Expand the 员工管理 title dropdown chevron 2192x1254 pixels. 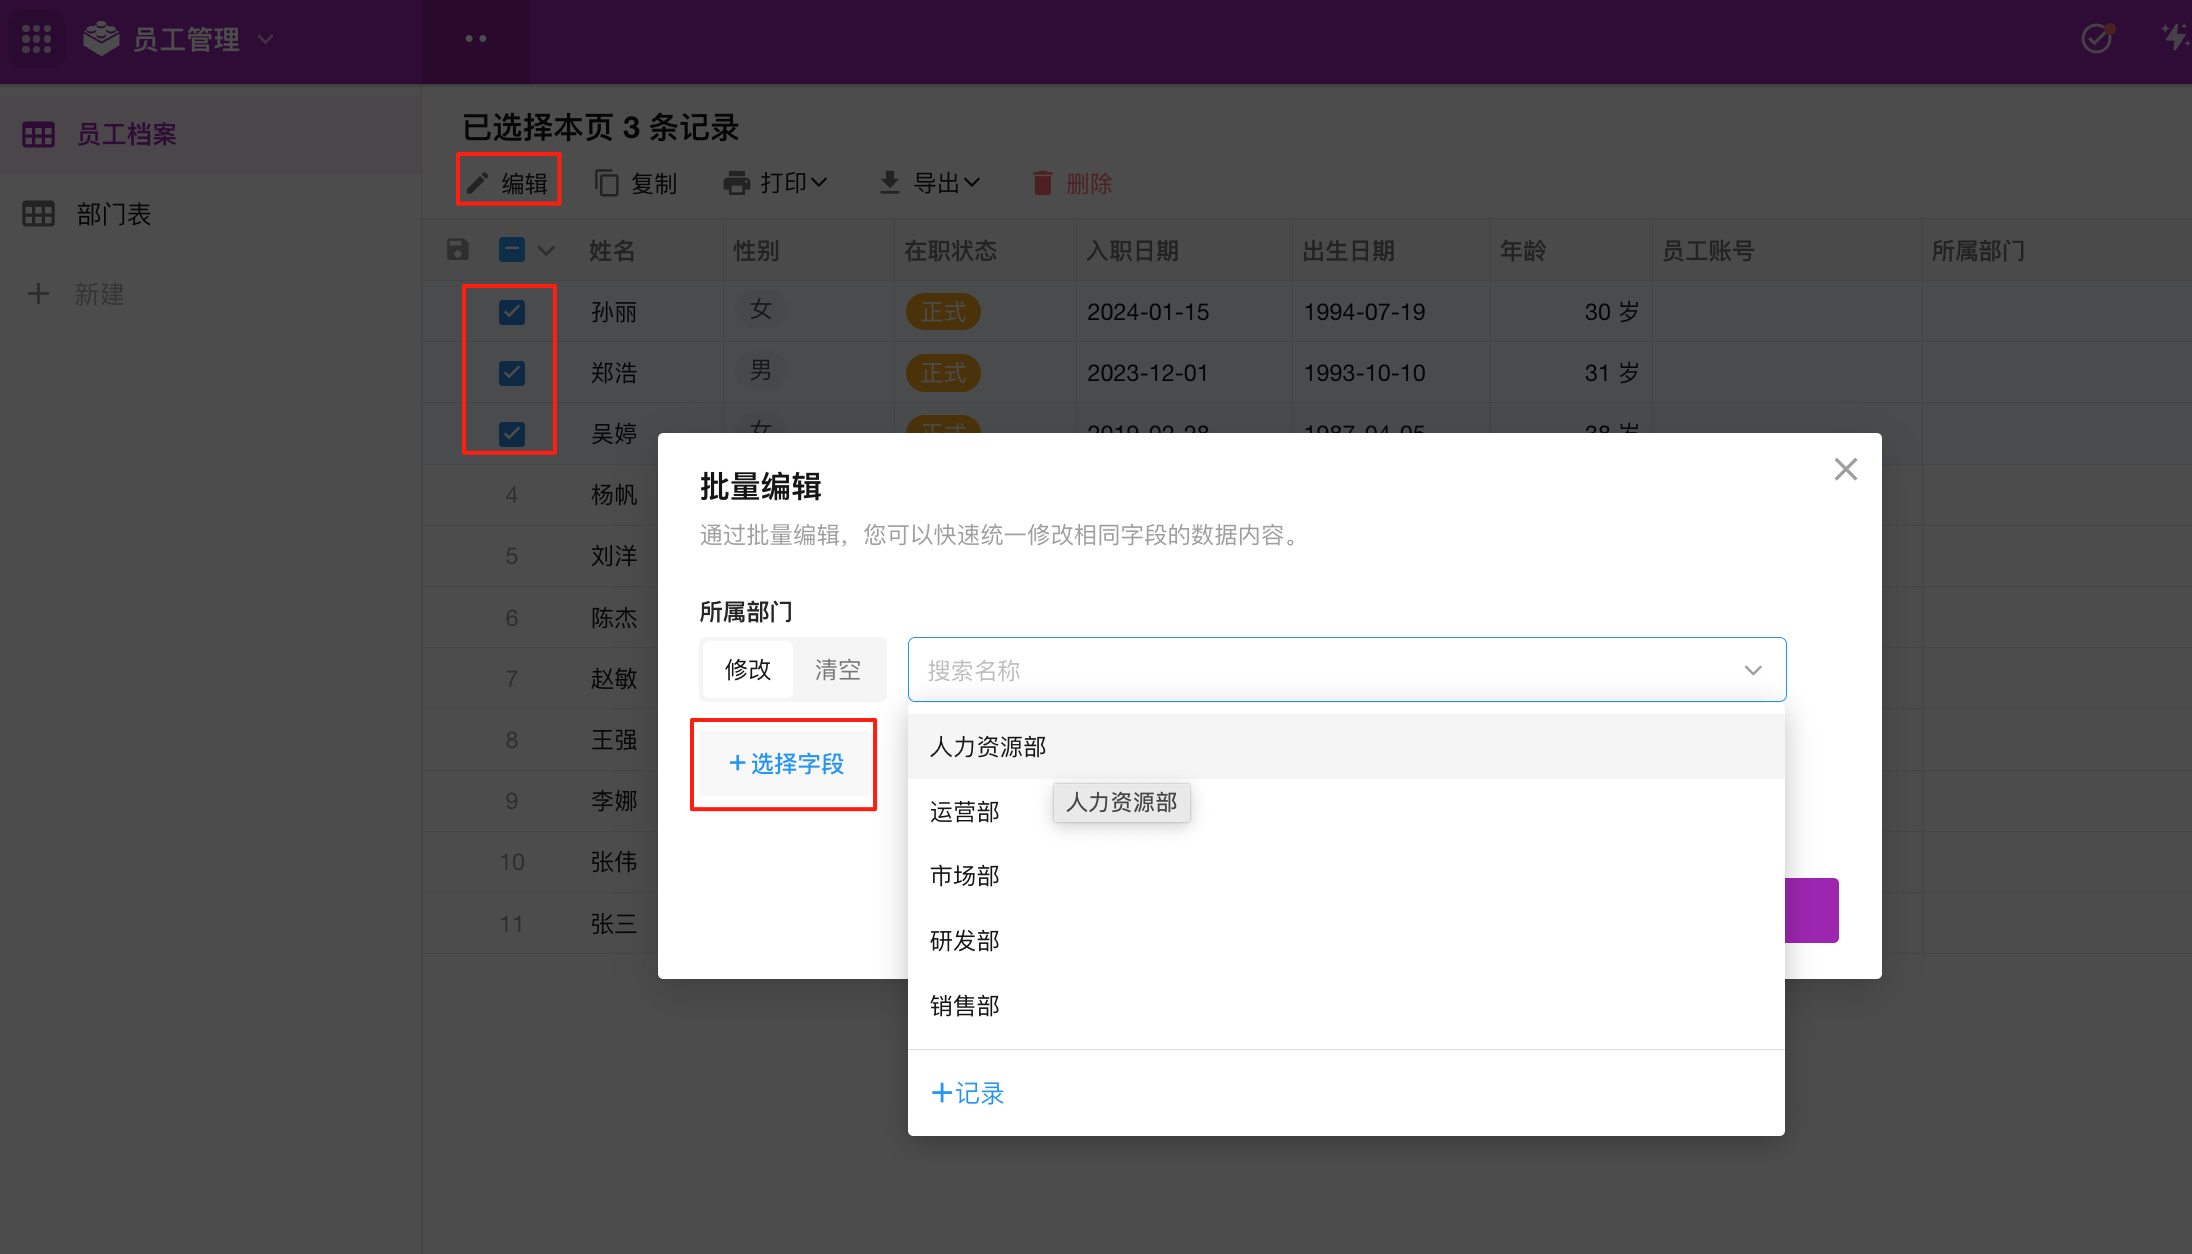tap(265, 39)
